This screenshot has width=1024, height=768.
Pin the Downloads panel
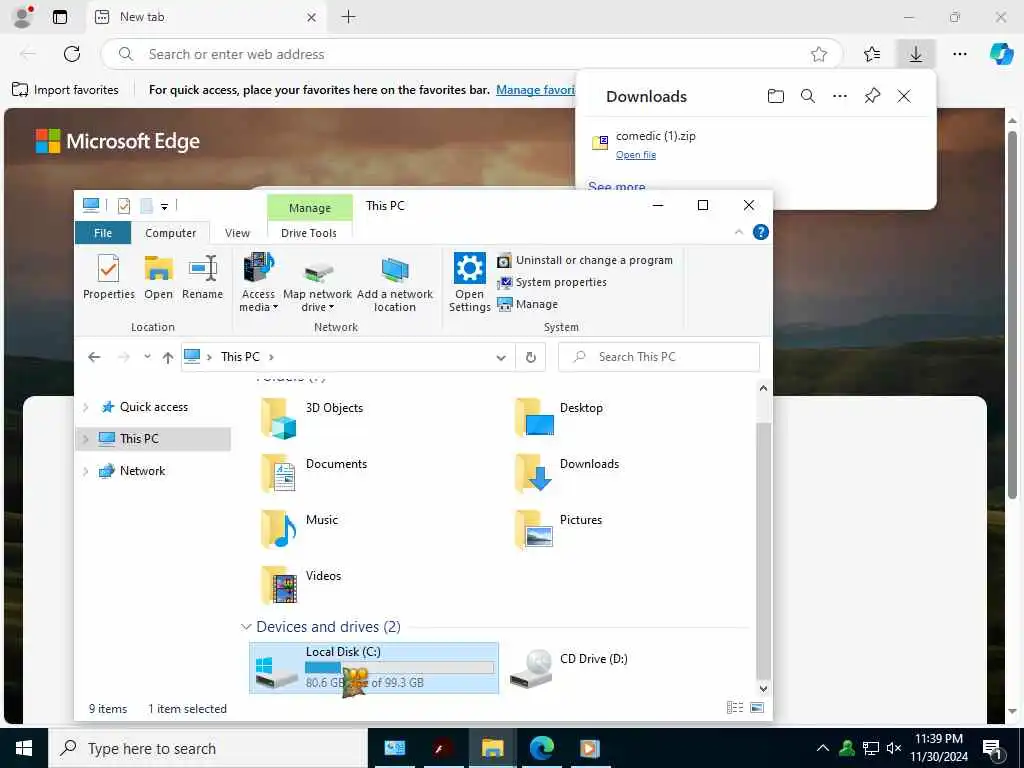point(872,97)
